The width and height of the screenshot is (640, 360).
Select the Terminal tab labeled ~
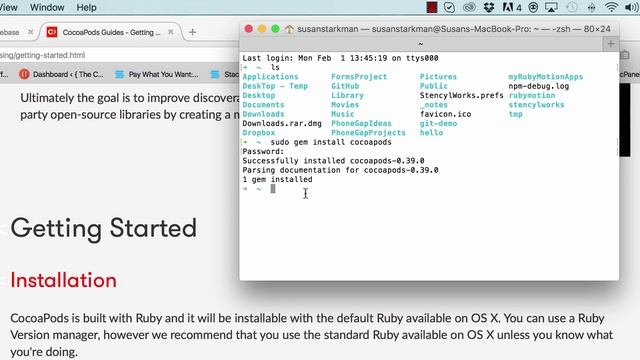(x=421, y=44)
